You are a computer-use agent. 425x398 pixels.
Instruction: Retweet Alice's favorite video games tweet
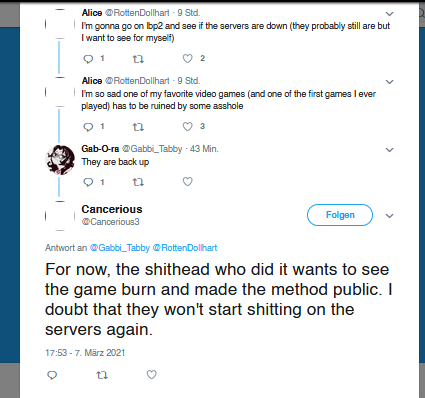point(138,127)
